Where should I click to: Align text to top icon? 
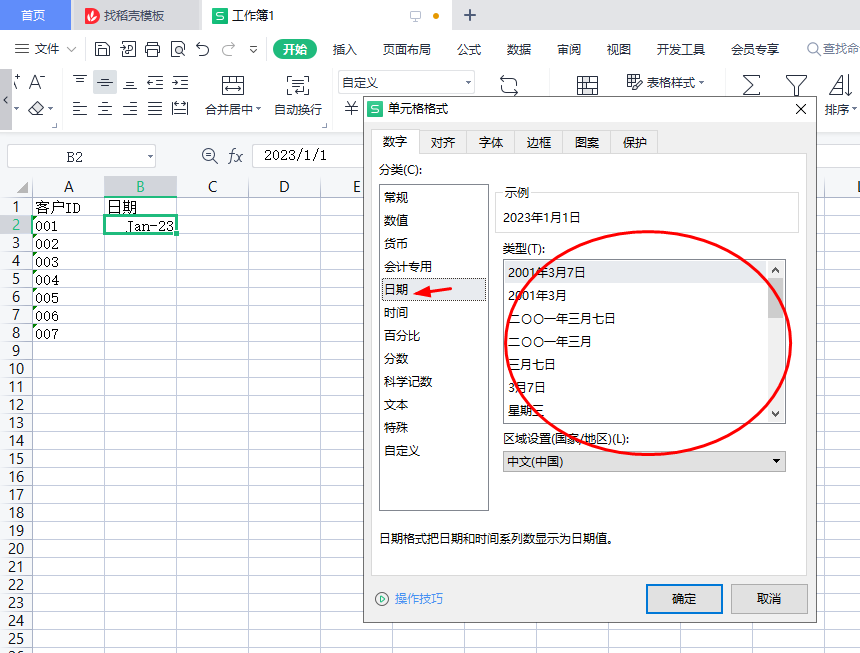80,82
